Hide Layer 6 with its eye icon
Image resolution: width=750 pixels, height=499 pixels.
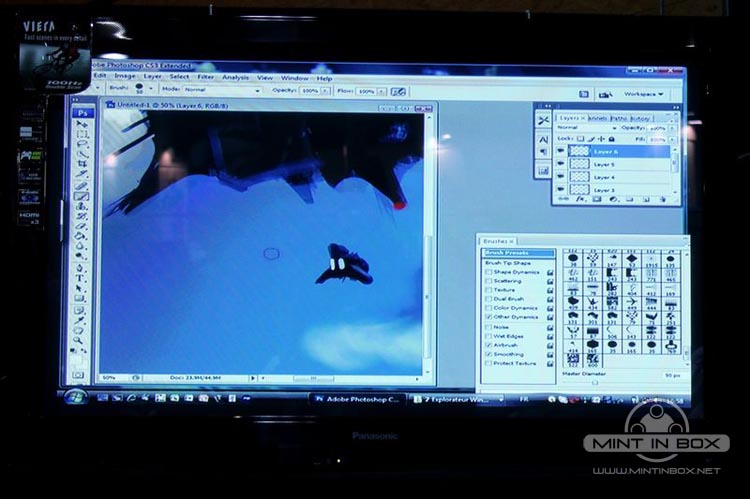(561, 150)
